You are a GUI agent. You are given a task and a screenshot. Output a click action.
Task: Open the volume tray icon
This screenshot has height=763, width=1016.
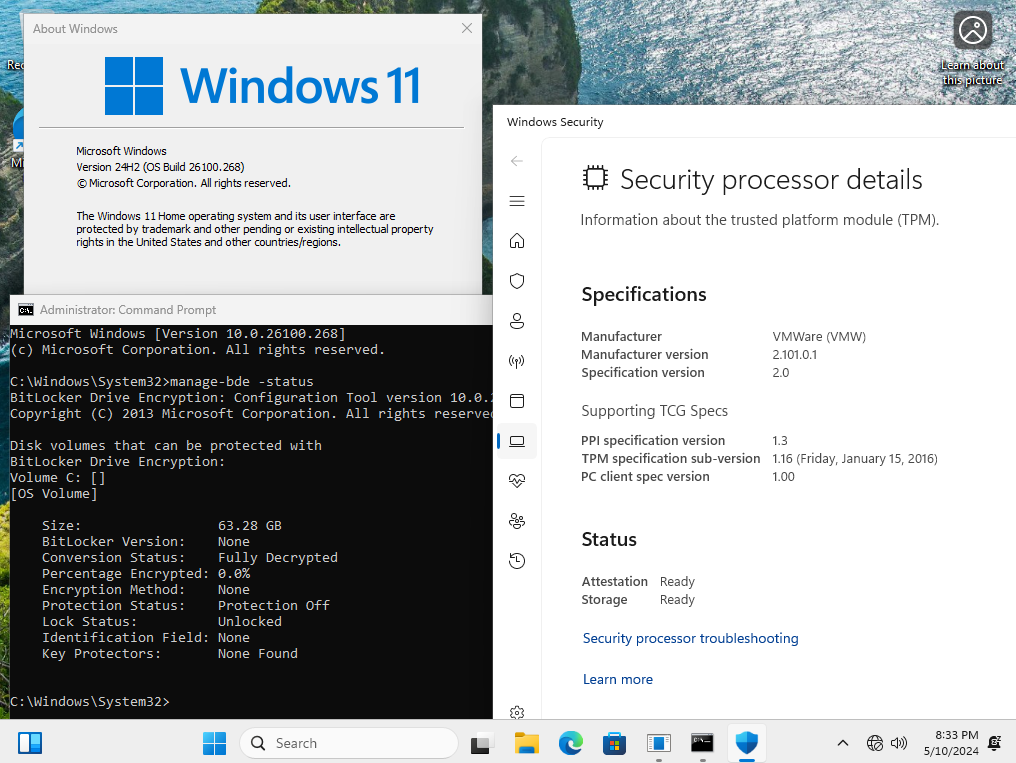899,743
